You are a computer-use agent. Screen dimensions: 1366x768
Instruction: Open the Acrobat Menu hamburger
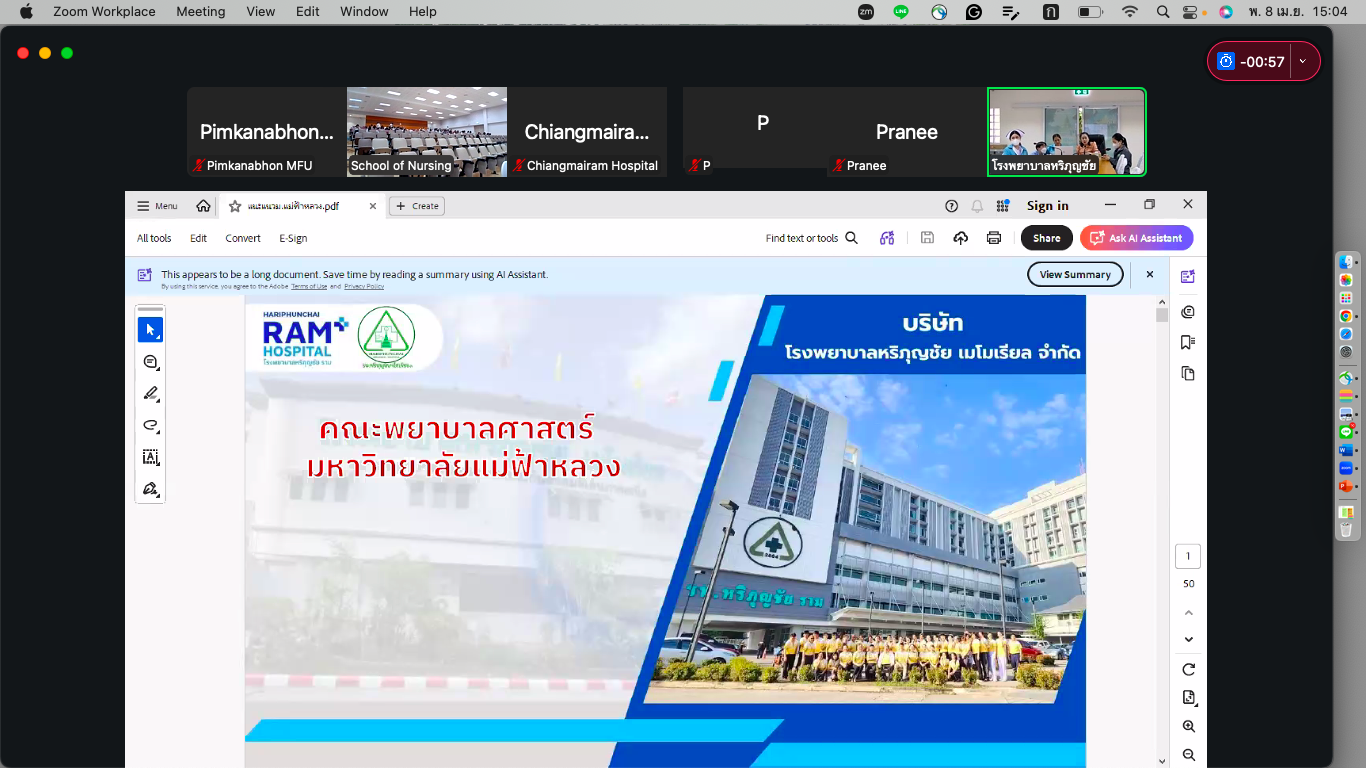click(x=157, y=206)
